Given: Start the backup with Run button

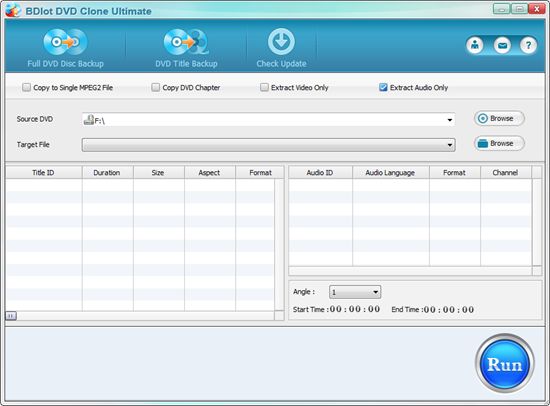Looking at the screenshot, I should click(504, 364).
